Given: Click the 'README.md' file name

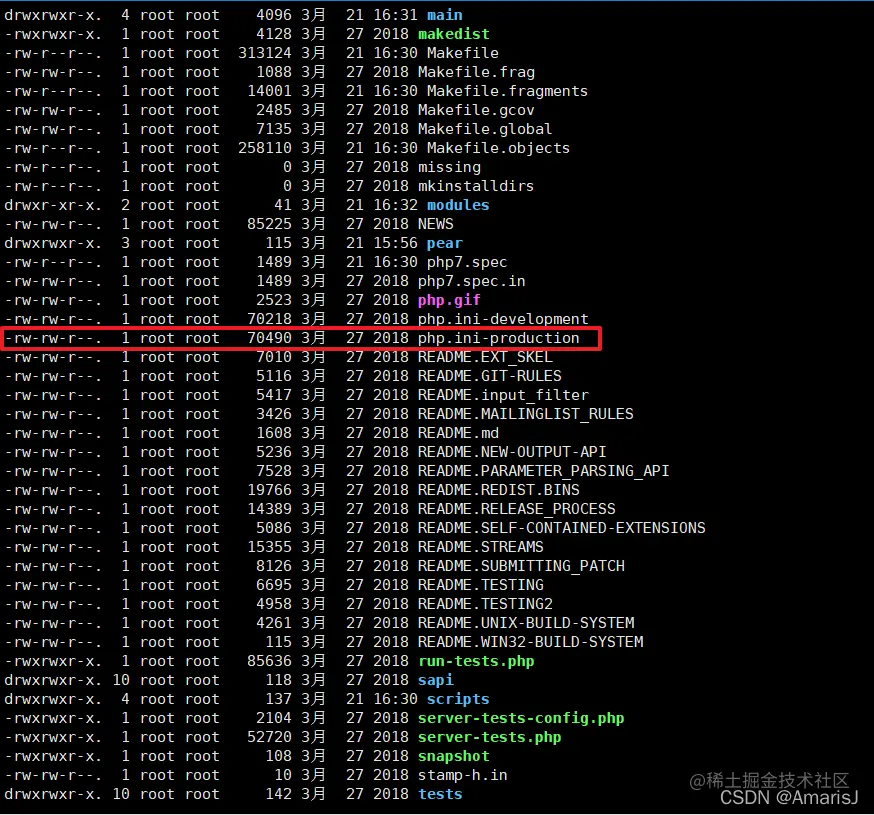Looking at the screenshot, I should click(x=458, y=433).
